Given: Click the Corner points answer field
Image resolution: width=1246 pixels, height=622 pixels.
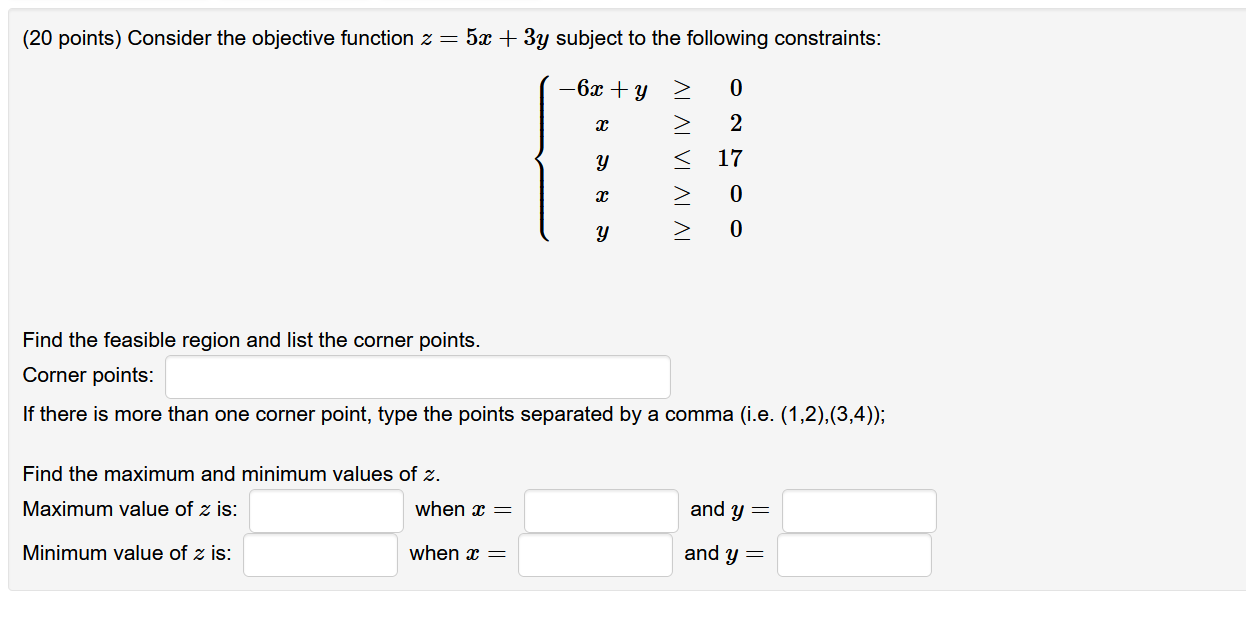Looking at the screenshot, I should (418, 377).
